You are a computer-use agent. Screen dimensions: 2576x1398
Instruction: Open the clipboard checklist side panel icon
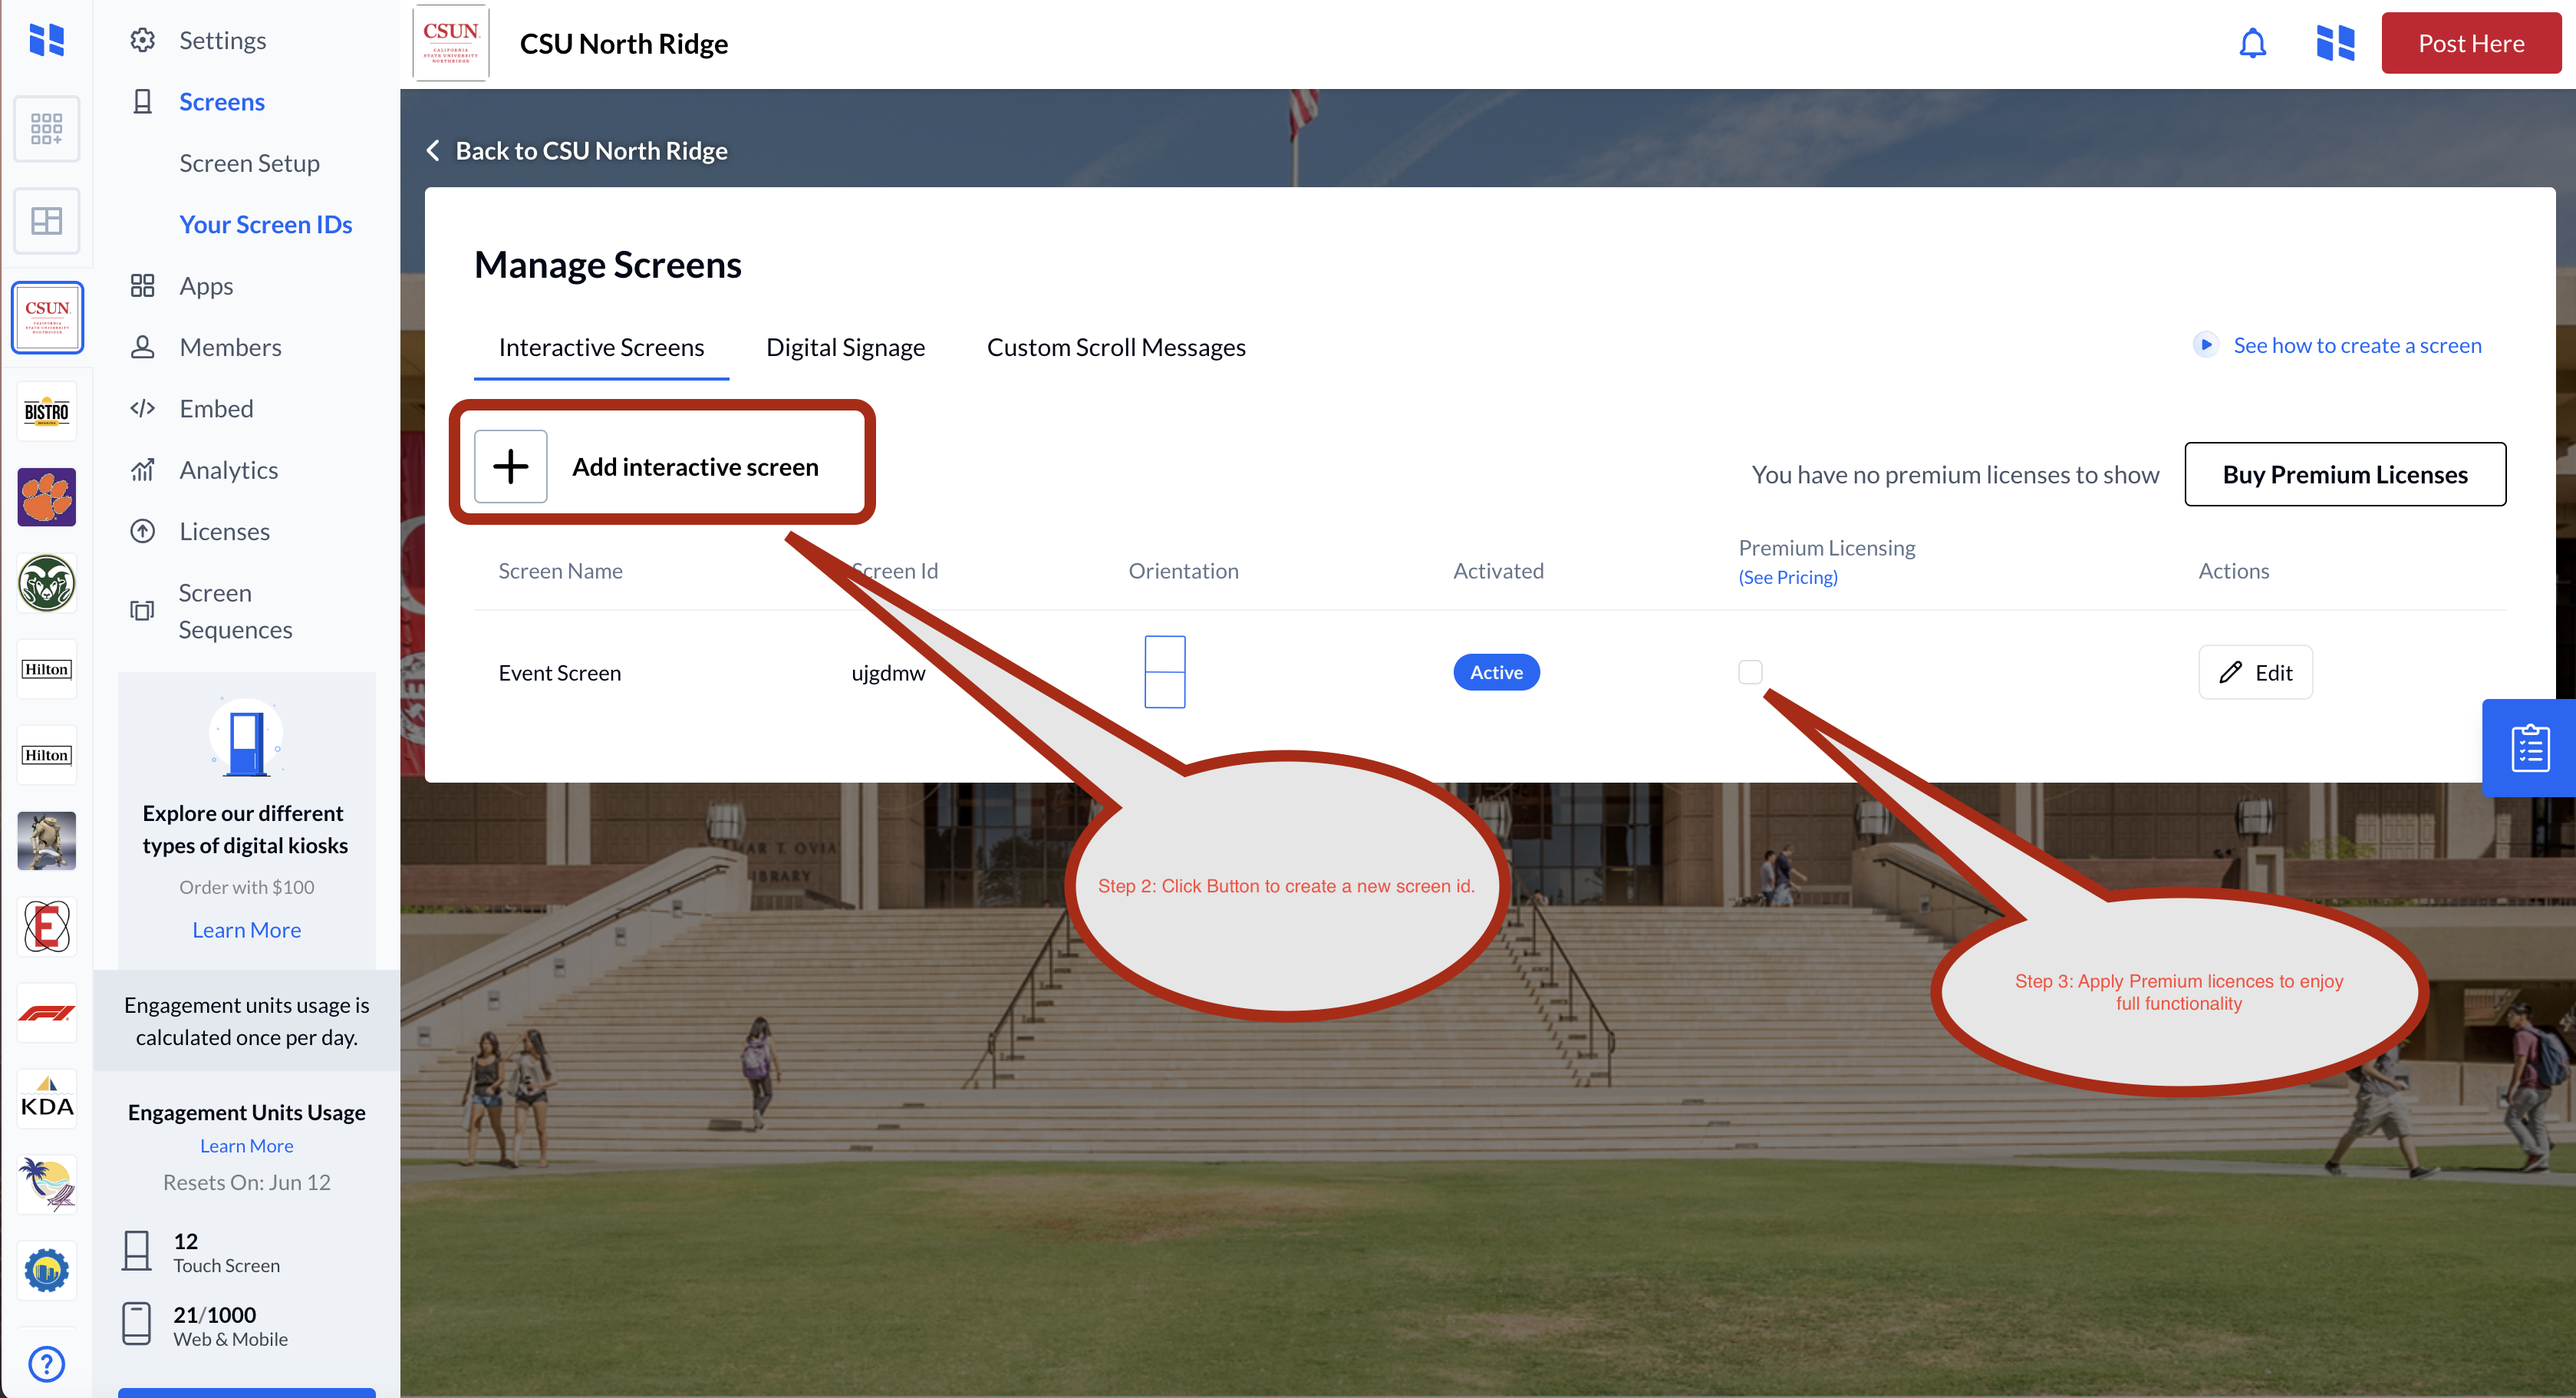click(2530, 747)
